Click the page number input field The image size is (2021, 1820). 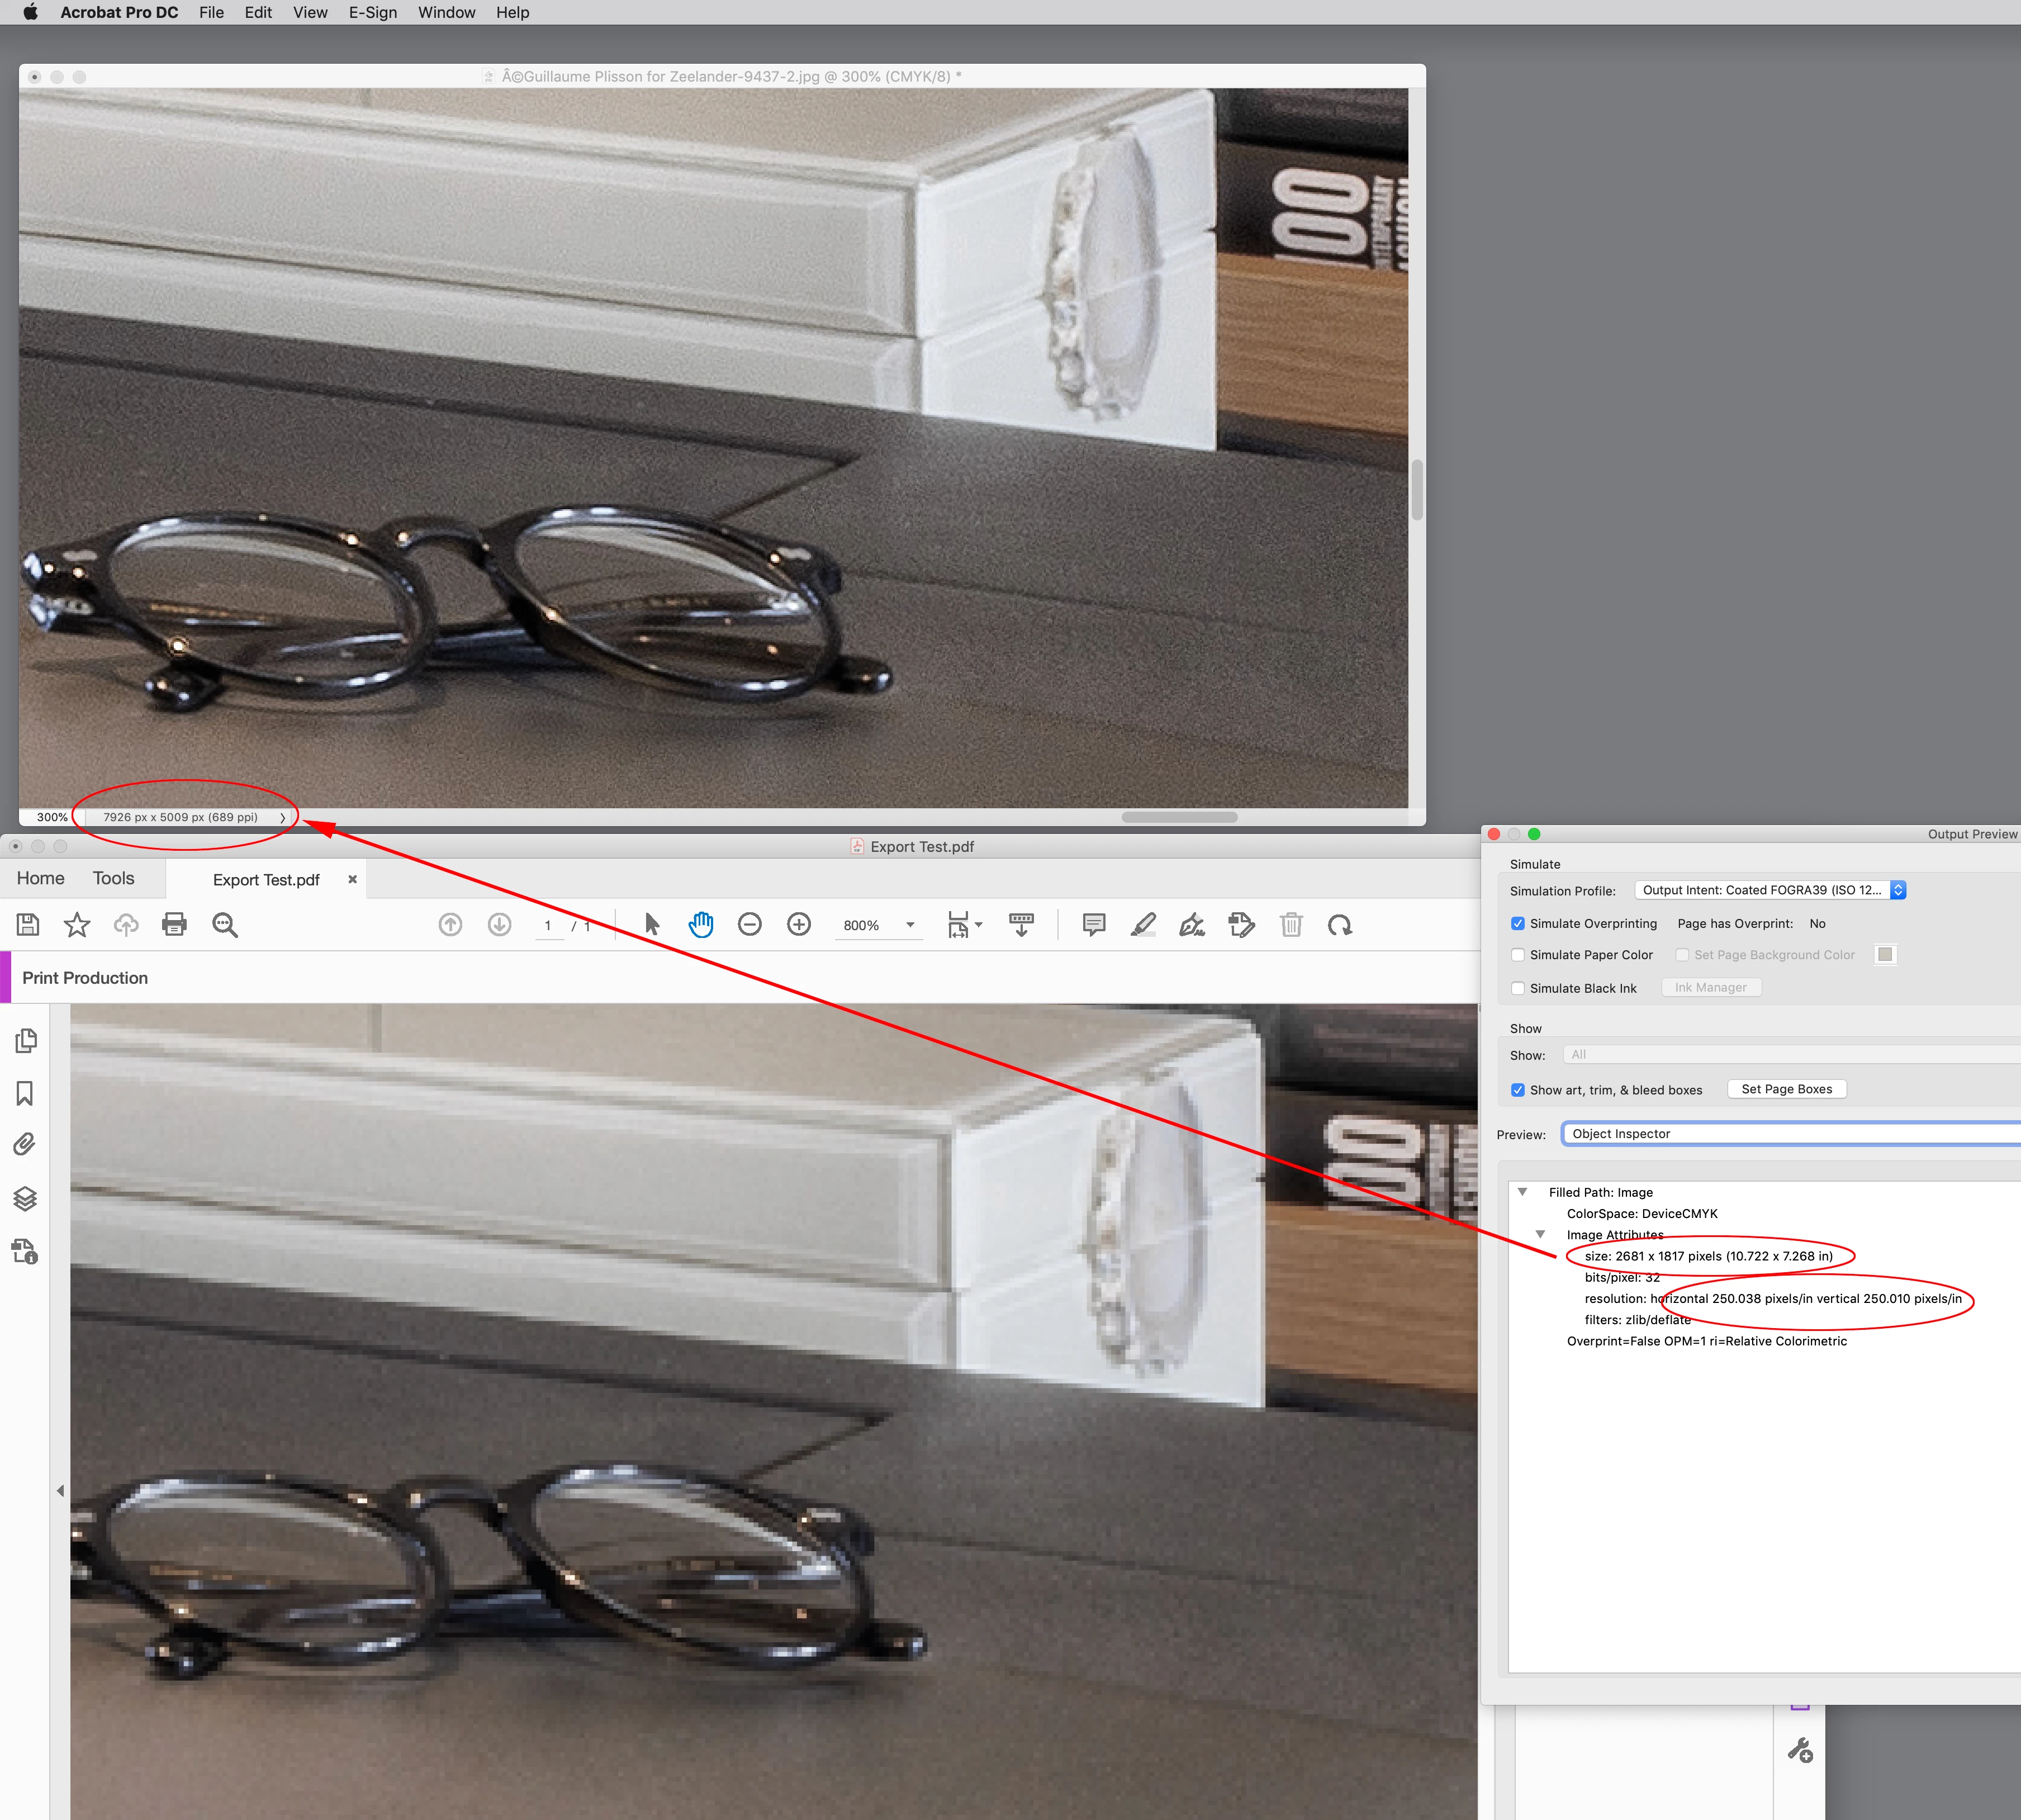(x=548, y=926)
